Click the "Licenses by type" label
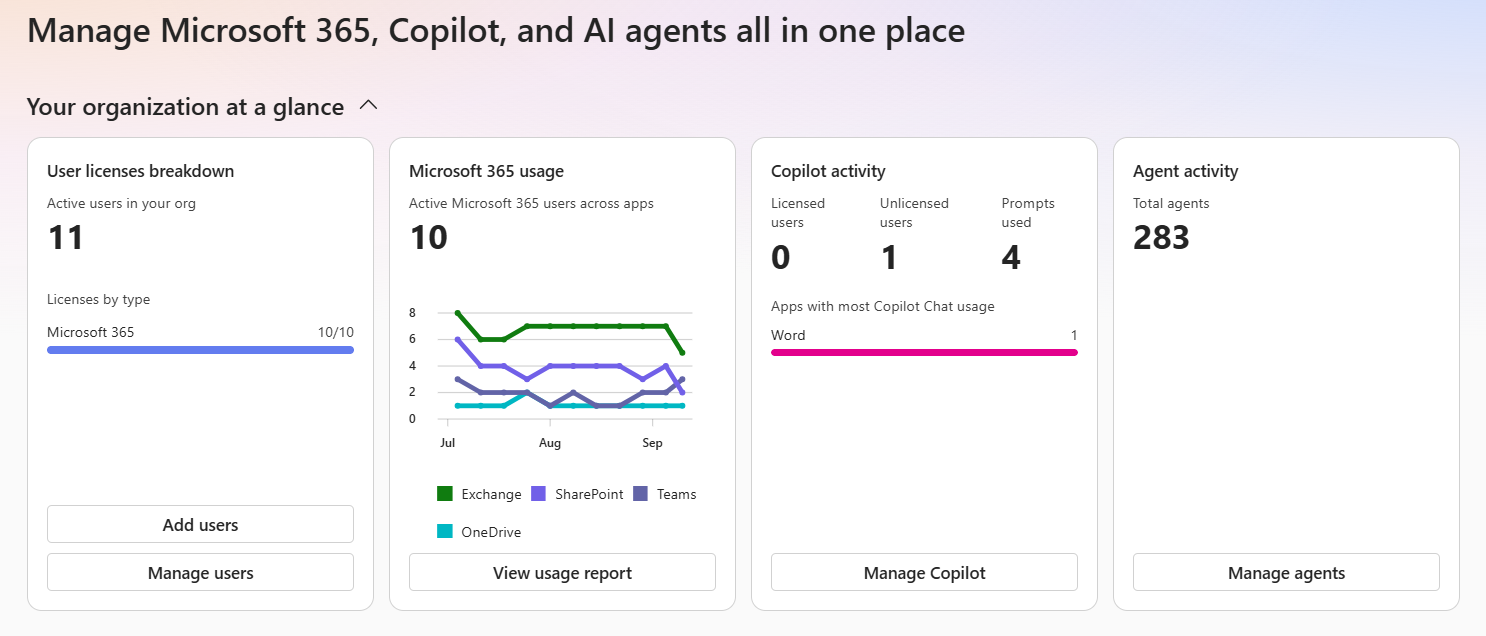 tap(98, 299)
